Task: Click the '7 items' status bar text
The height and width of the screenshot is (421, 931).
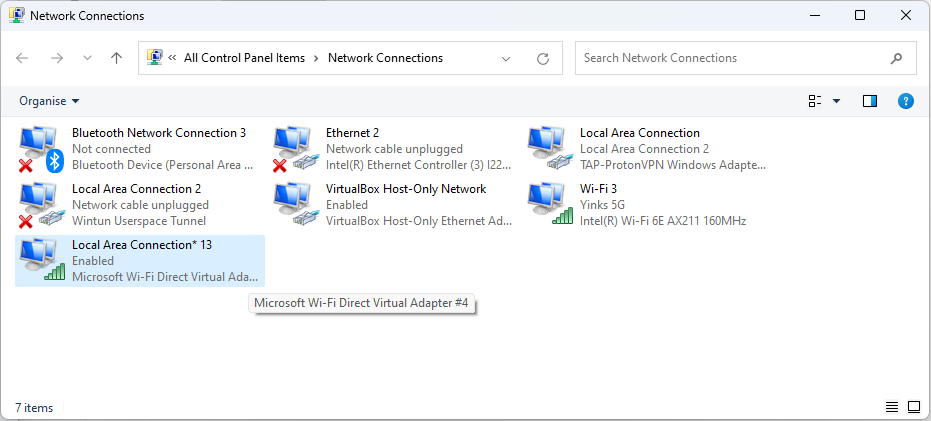Action: tap(34, 408)
